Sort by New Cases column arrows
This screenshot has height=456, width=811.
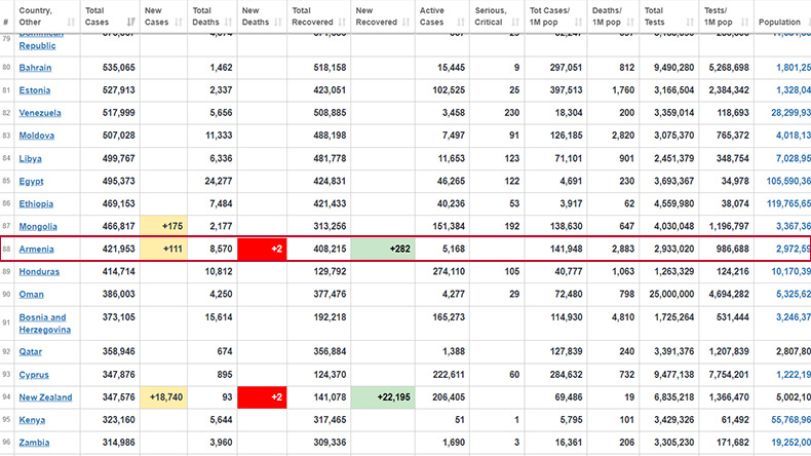[178, 22]
